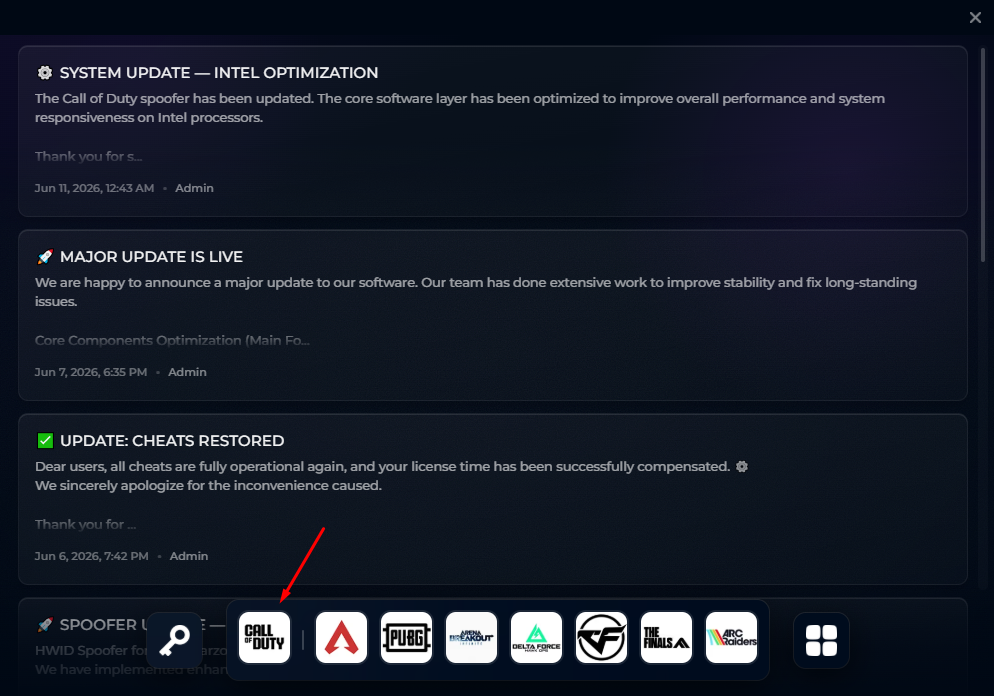The width and height of the screenshot is (994, 696).
Task: Select the Arena Breakout Infinite icon
Action: click(472, 638)
